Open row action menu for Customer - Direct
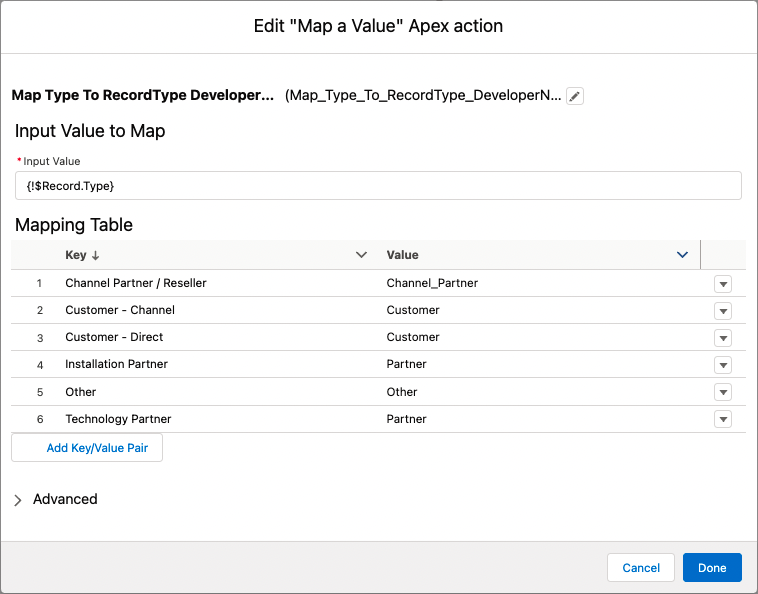Viewport: 758px width, 594px height. [724, 338]
